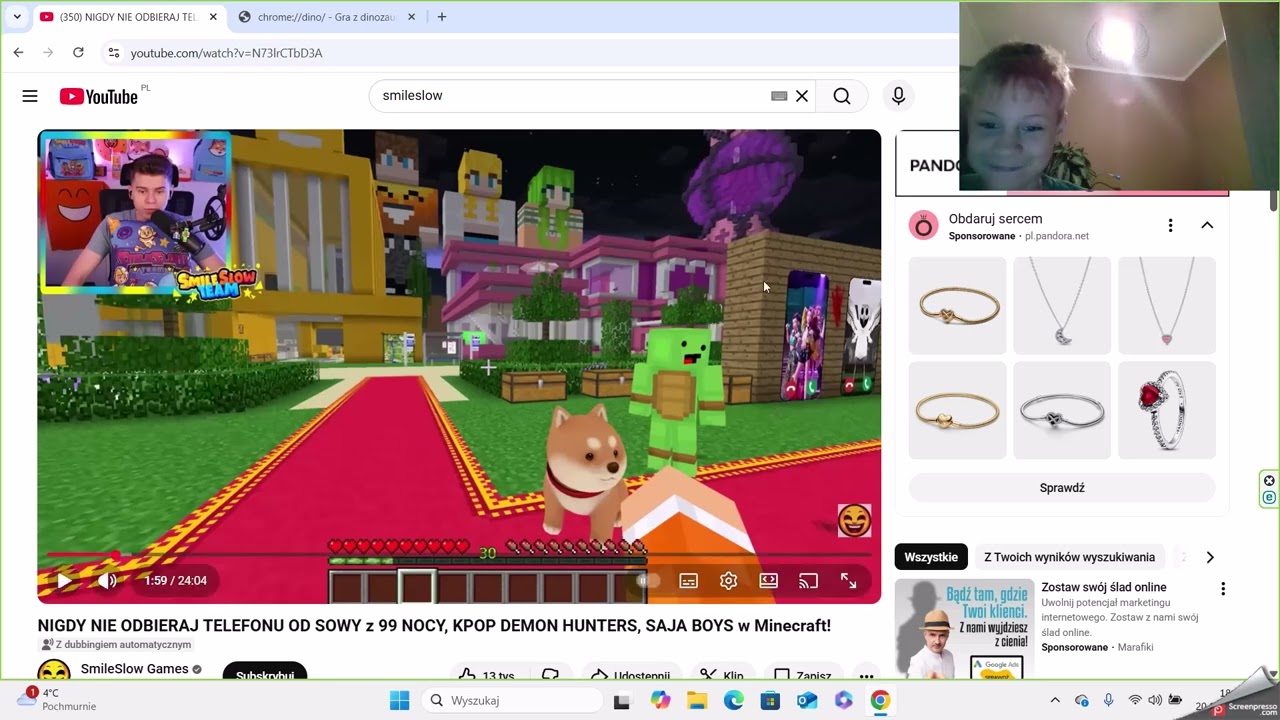Open the video player settings gear
Image resolution: width=1280 pixels, height=720 pixels.
pos(728,580)
